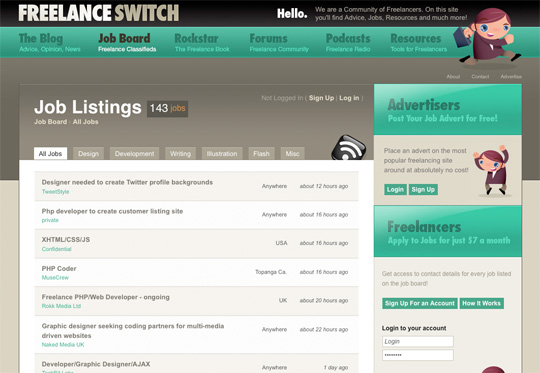Screen dimensions: 540x373
Task: Open the XHTML/CSS/JS job listing
Action: point(66,239)
